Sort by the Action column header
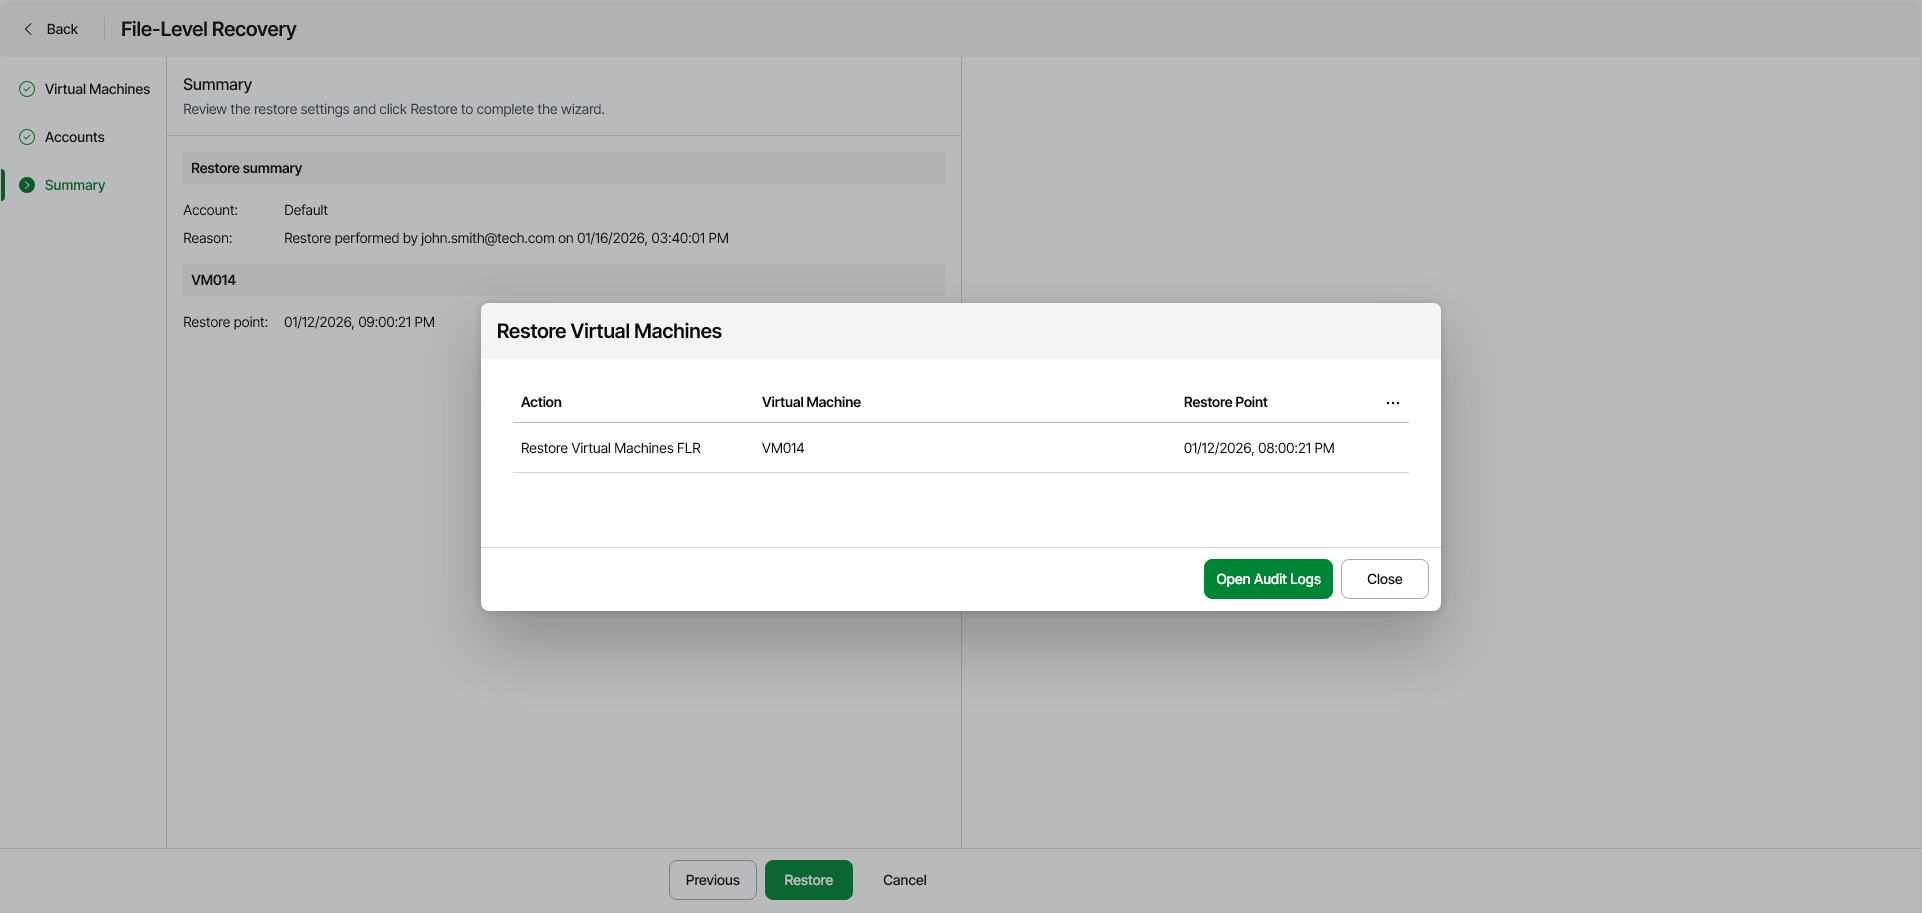1922x913 pixels. tap(541, 402)
